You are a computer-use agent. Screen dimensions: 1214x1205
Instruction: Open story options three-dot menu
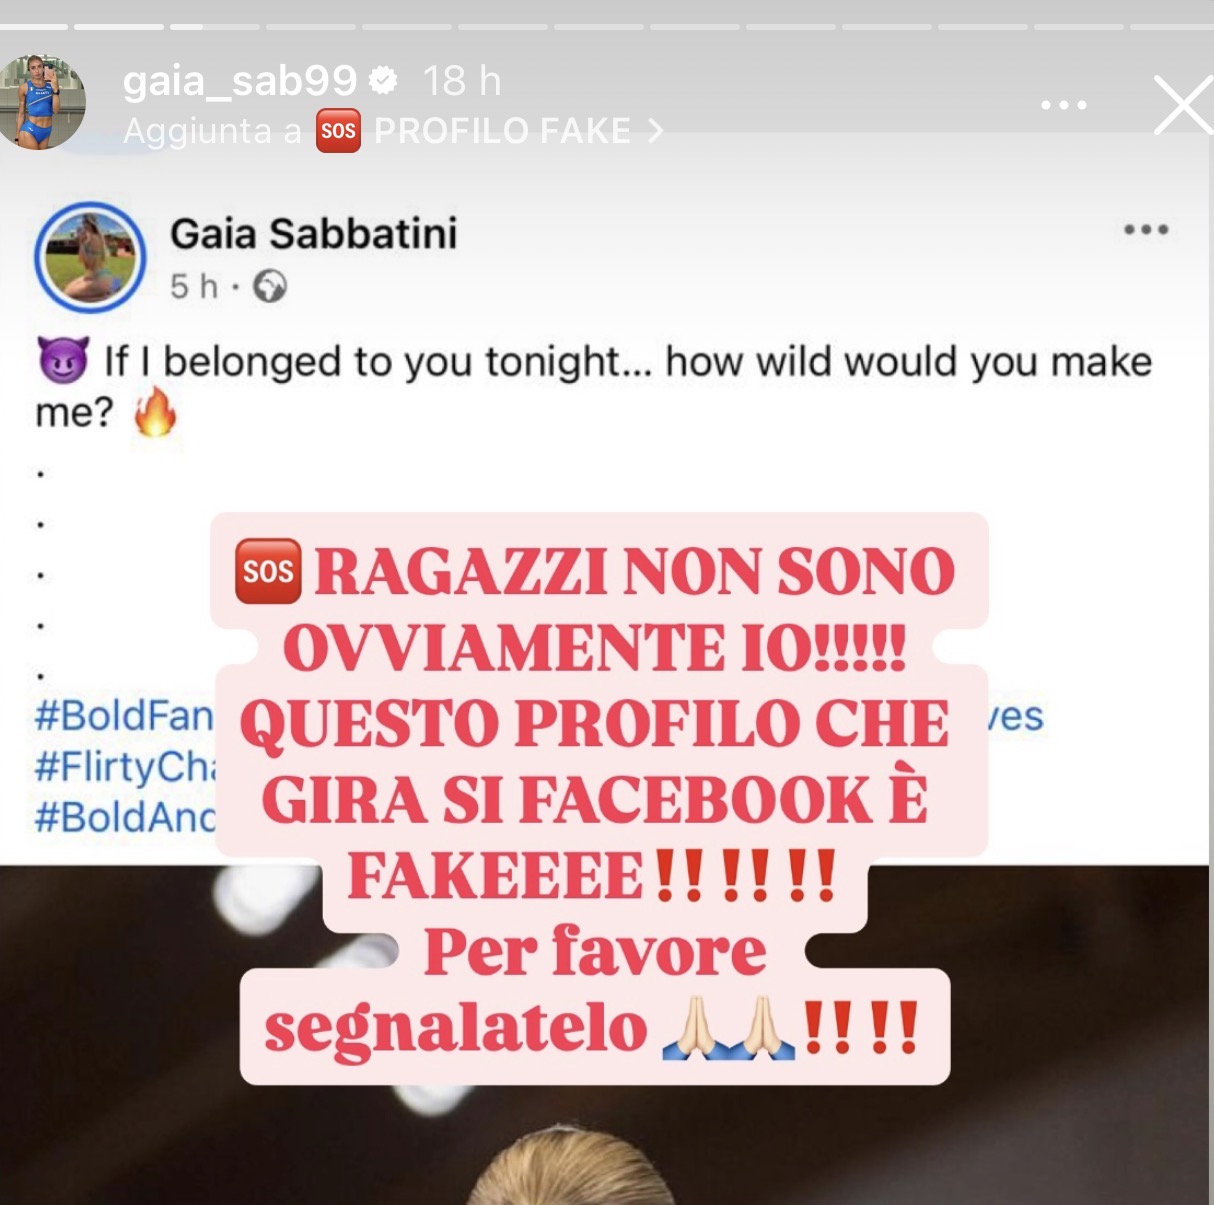(x=1064, y=104)
